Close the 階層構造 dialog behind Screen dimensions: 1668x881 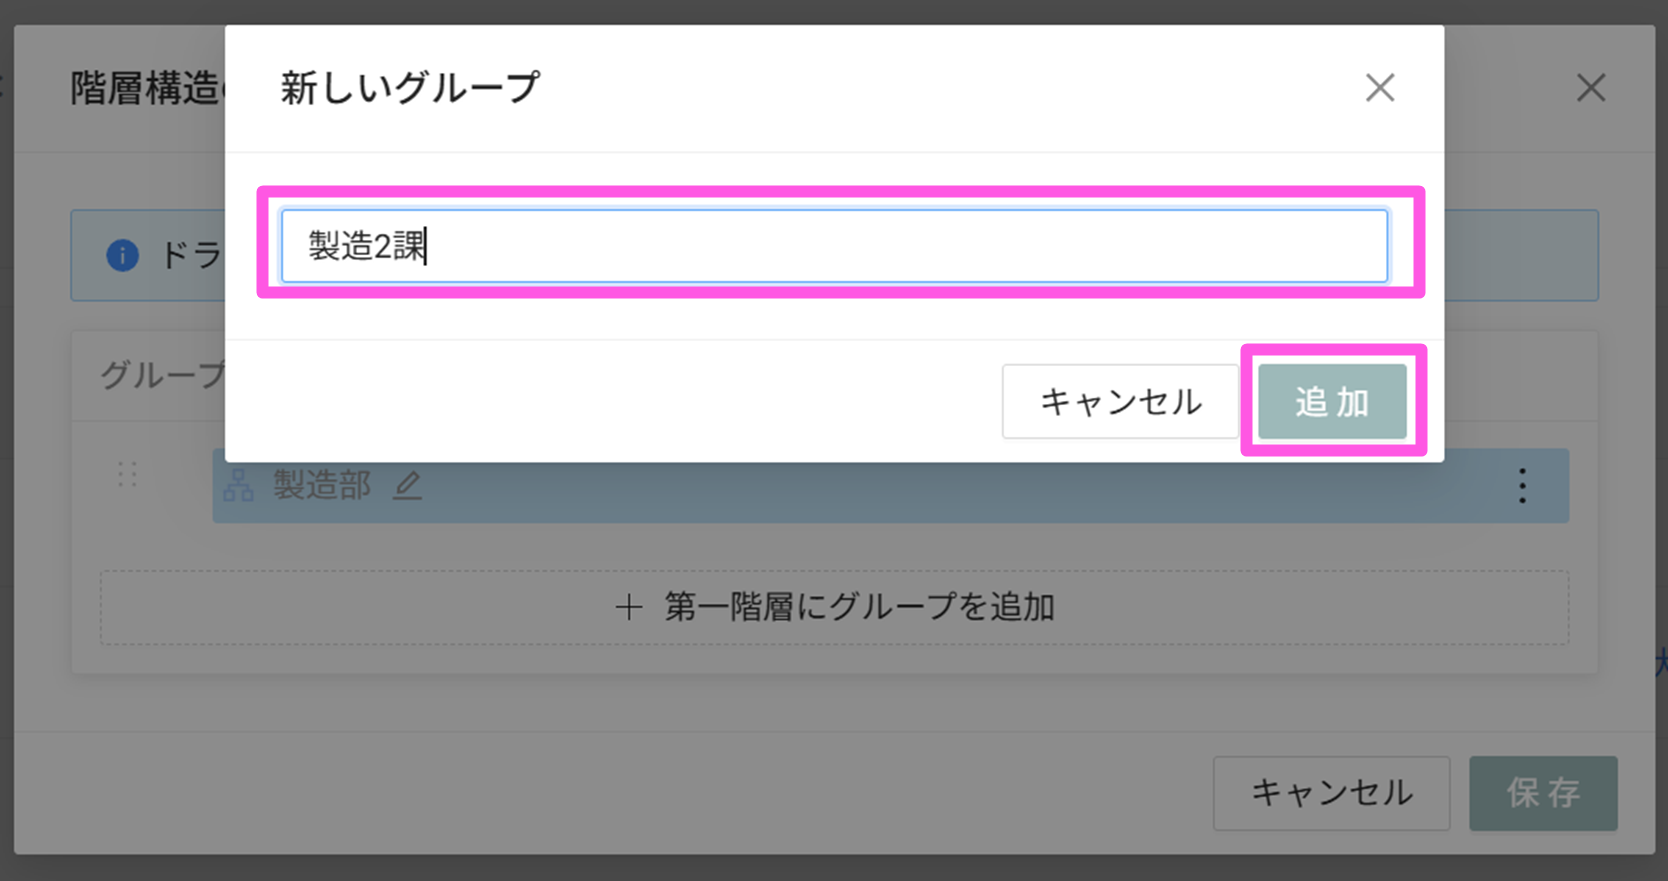[x=1590, y=88]
